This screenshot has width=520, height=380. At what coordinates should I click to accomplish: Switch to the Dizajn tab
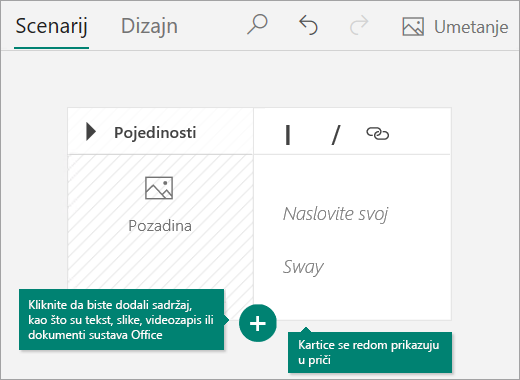pos(149,26)
